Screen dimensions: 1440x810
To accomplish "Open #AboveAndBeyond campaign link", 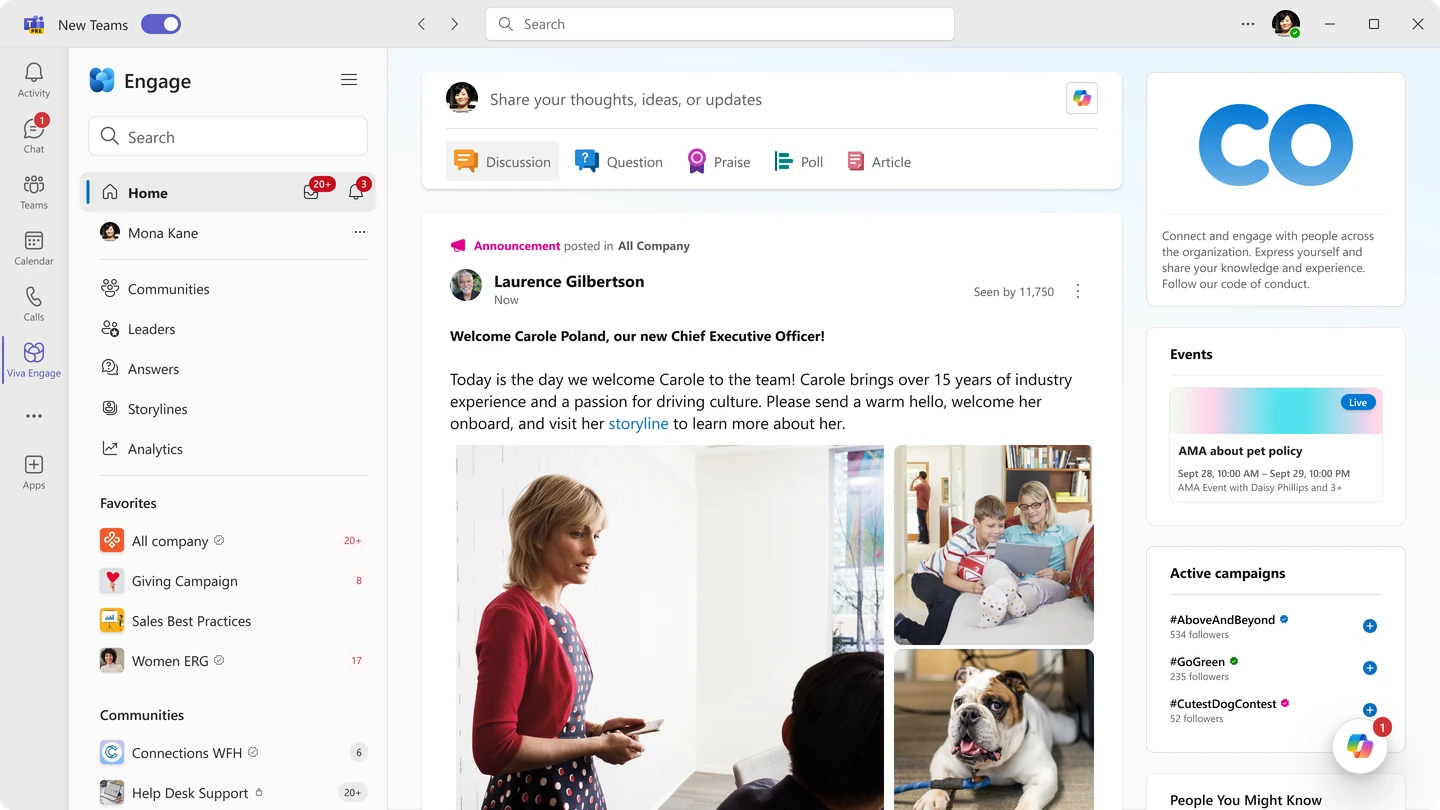I will 1222,620.
